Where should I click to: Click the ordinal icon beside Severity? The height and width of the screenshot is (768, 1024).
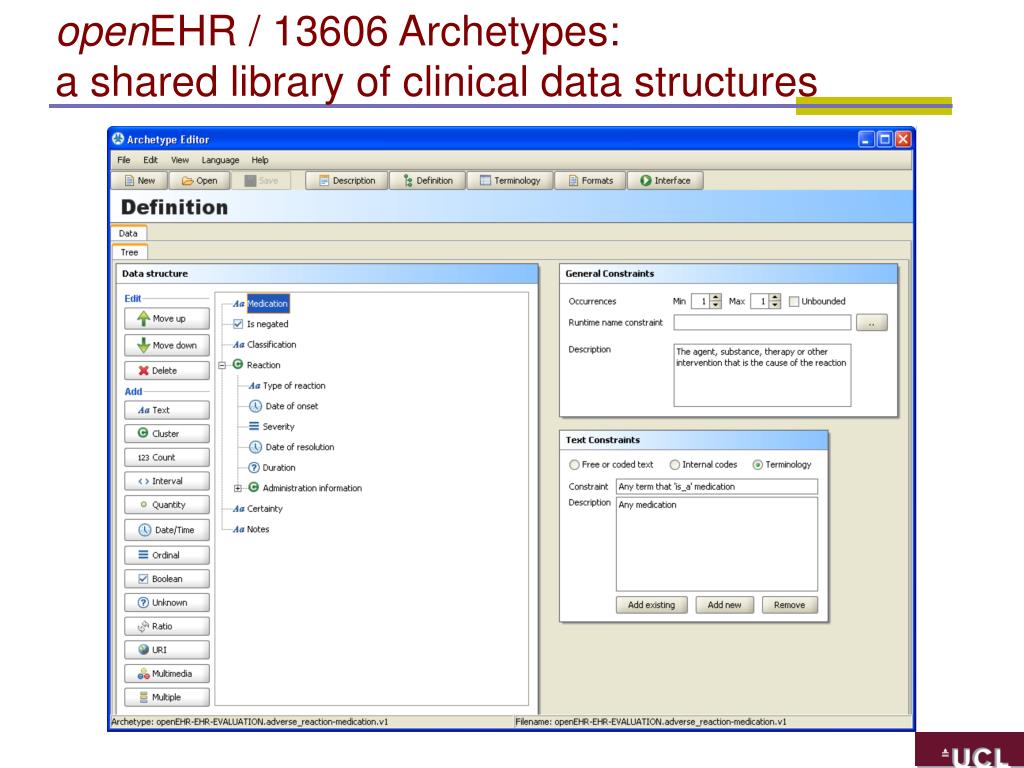254,426
